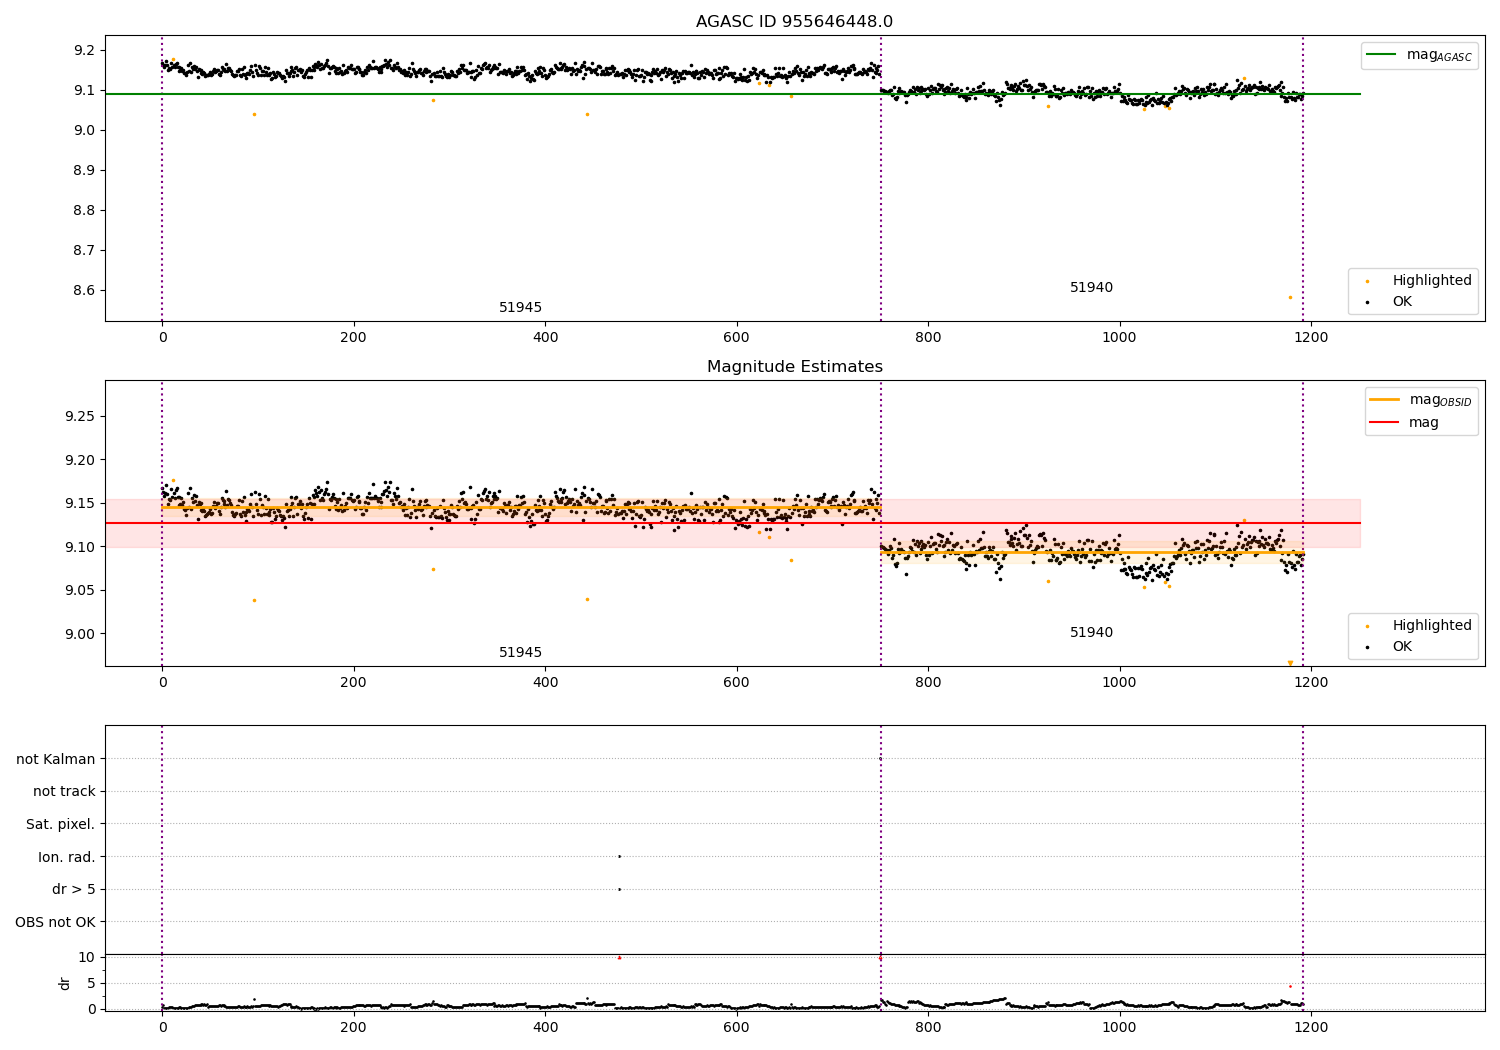Click the 'dr > 5' row label

point(74,889)
